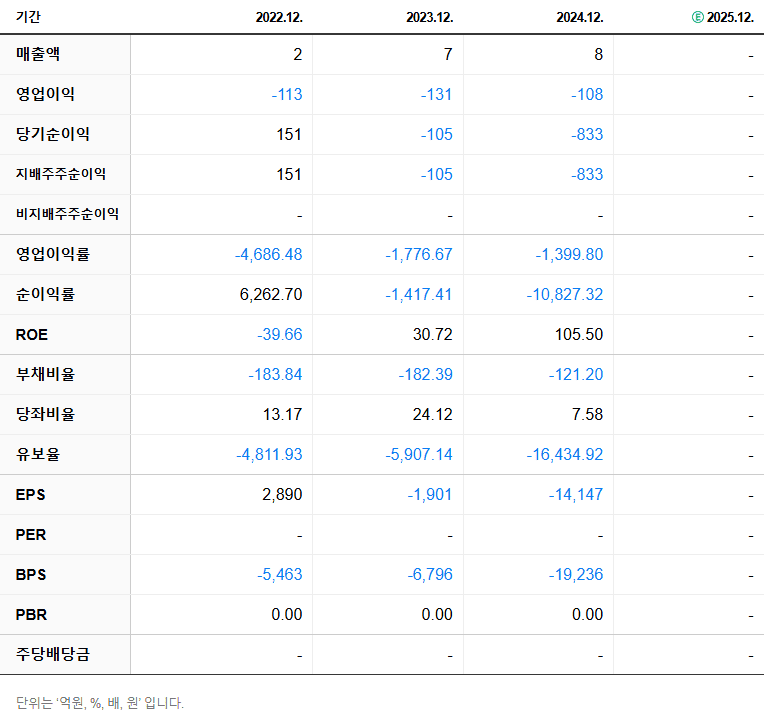
Task: Click the 영업이익 row label
Action: [45, 94]
